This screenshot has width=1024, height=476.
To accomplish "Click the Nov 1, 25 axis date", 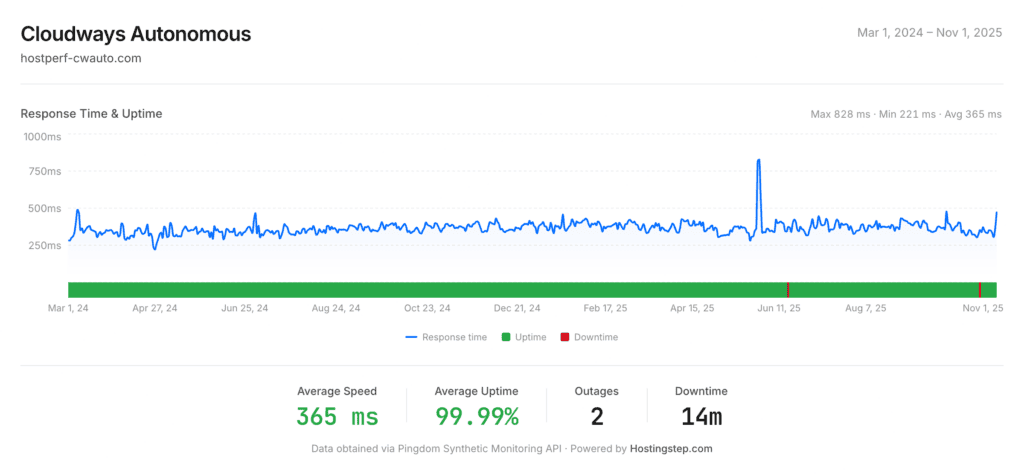I will [x=983, y=308].
